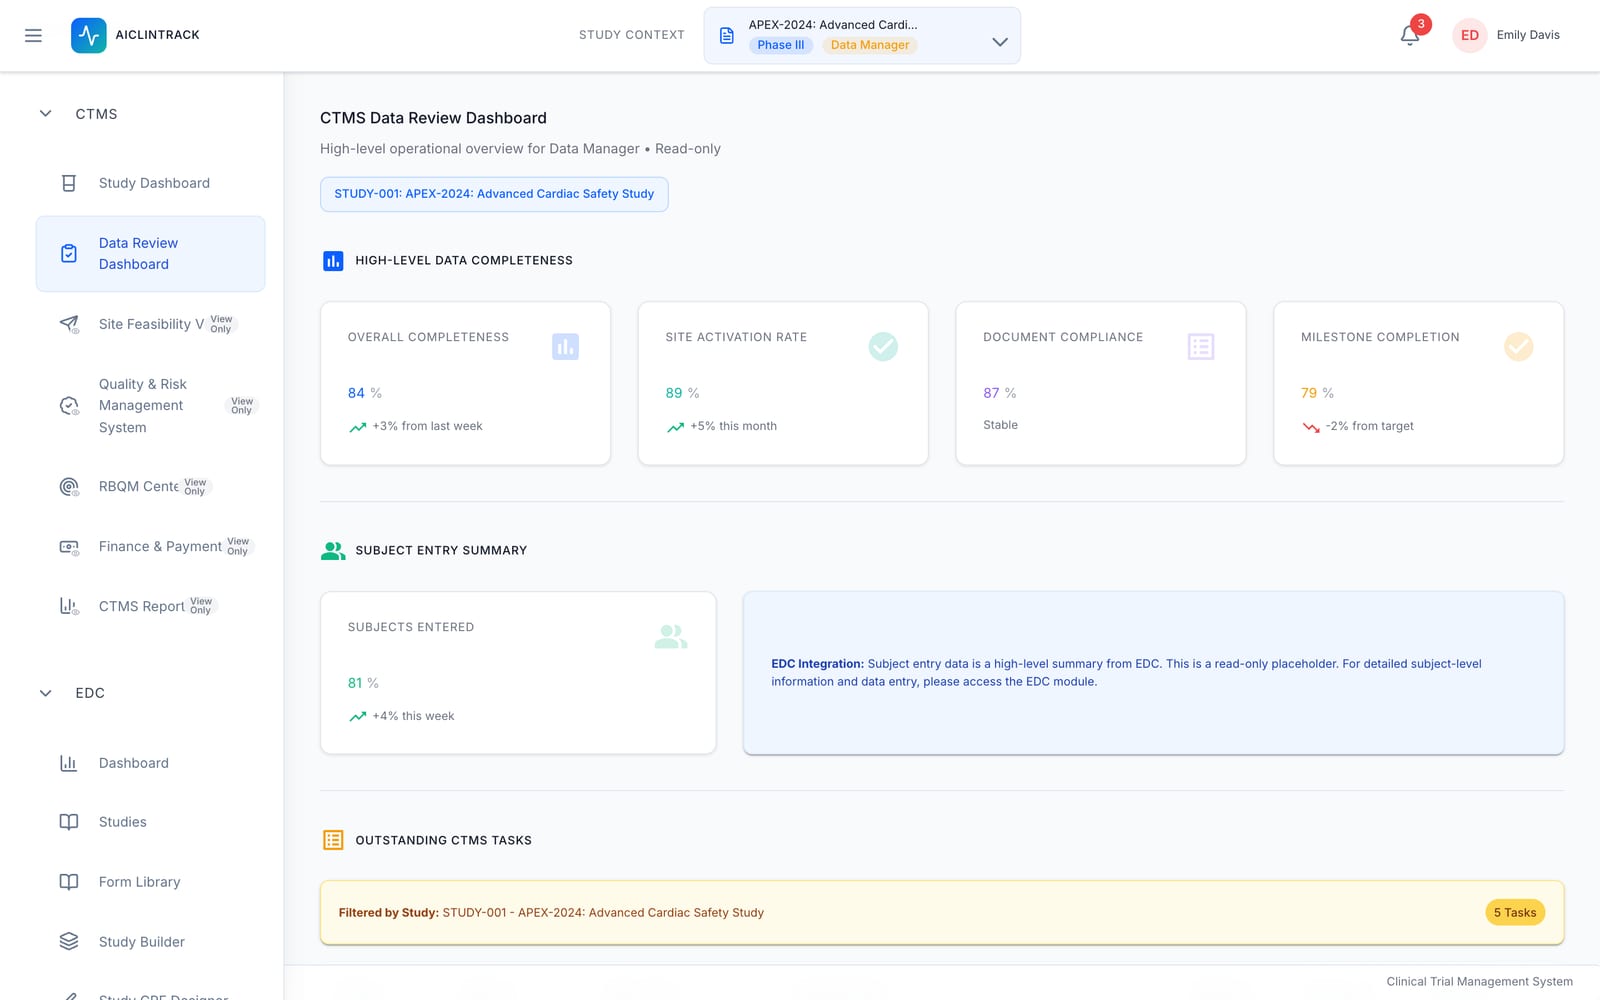
Task: Open the Form Library menu item
Action: 150,882
